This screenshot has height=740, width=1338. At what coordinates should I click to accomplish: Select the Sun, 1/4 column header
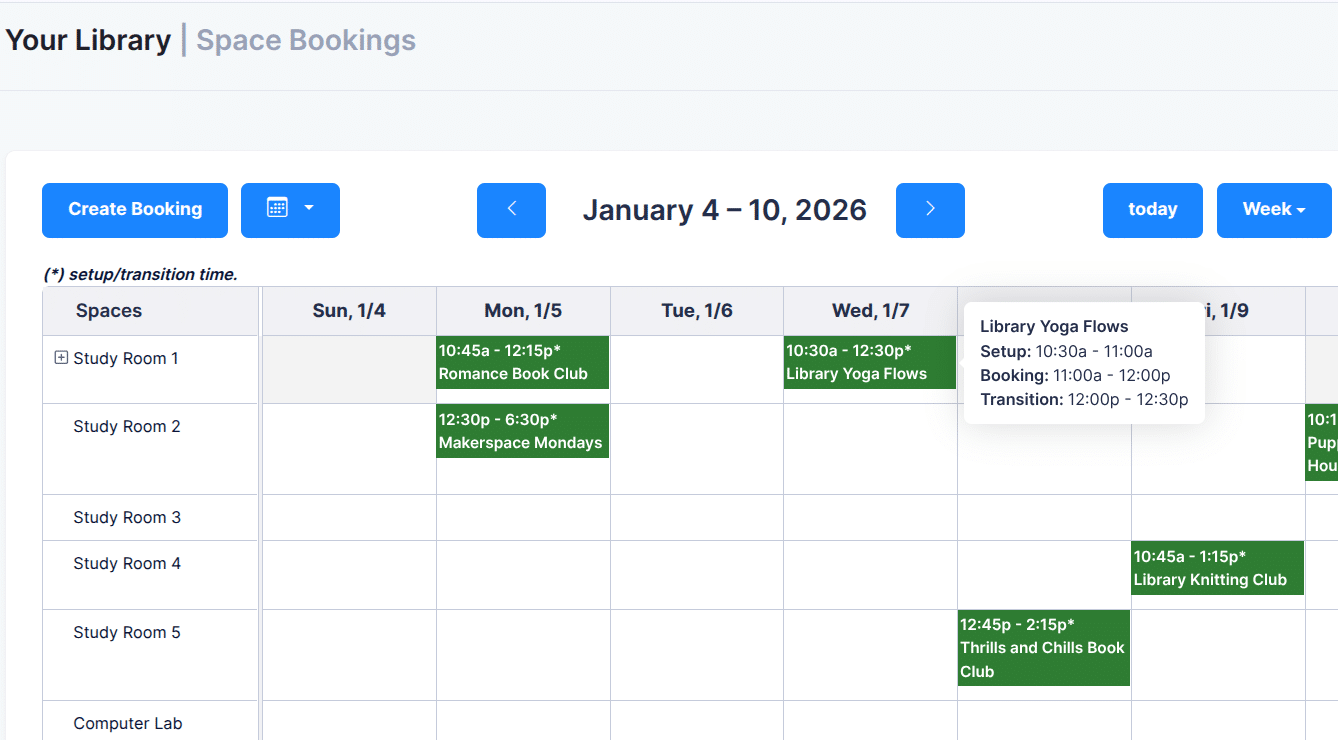coord(349,311)
